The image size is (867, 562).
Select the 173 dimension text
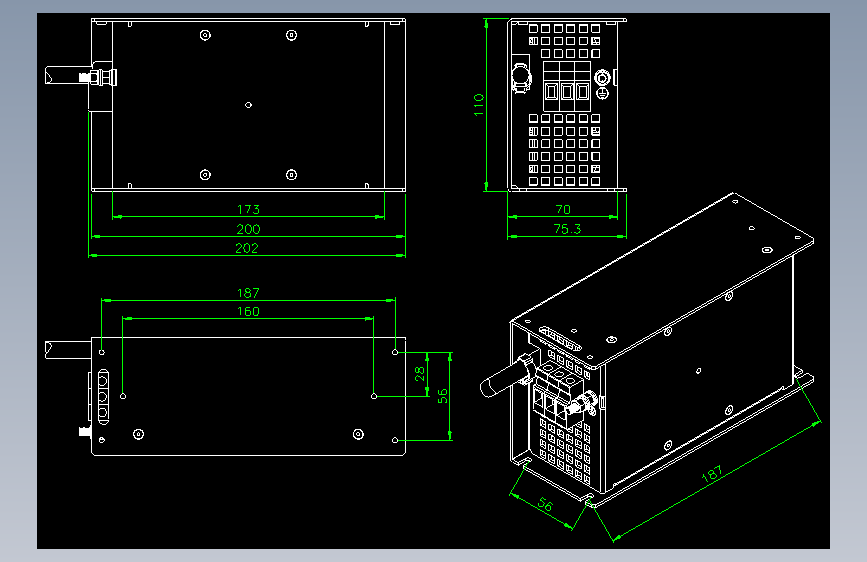click(248, 210)
